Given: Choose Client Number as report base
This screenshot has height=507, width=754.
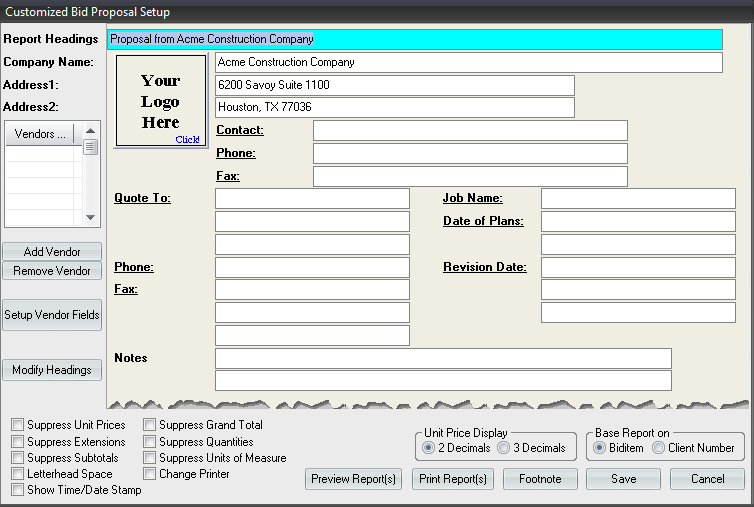Looking at the screenshot, I should (658, 448).
